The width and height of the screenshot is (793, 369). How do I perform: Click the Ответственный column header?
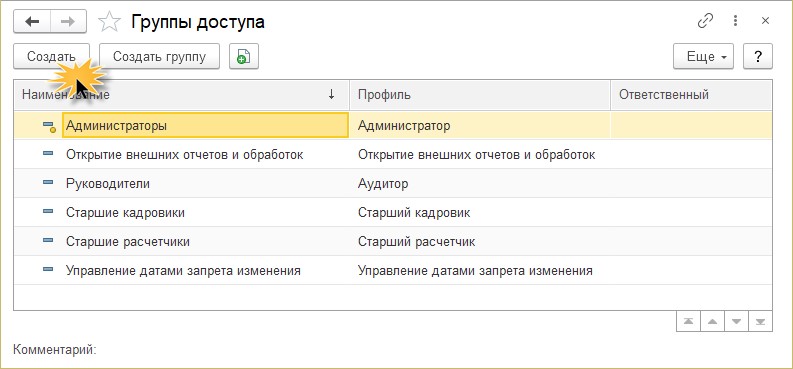pyautogui.click(x=691, y=95)
